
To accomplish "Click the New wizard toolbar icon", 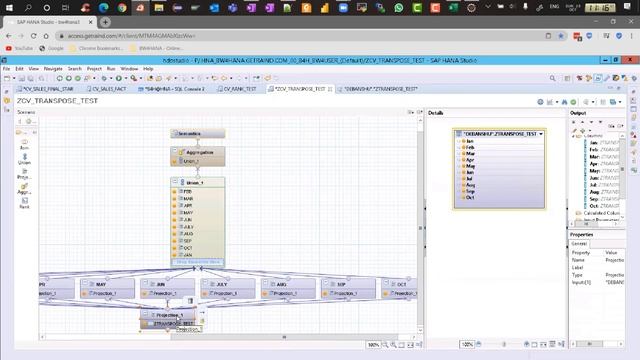I will [x=7, y=78].
